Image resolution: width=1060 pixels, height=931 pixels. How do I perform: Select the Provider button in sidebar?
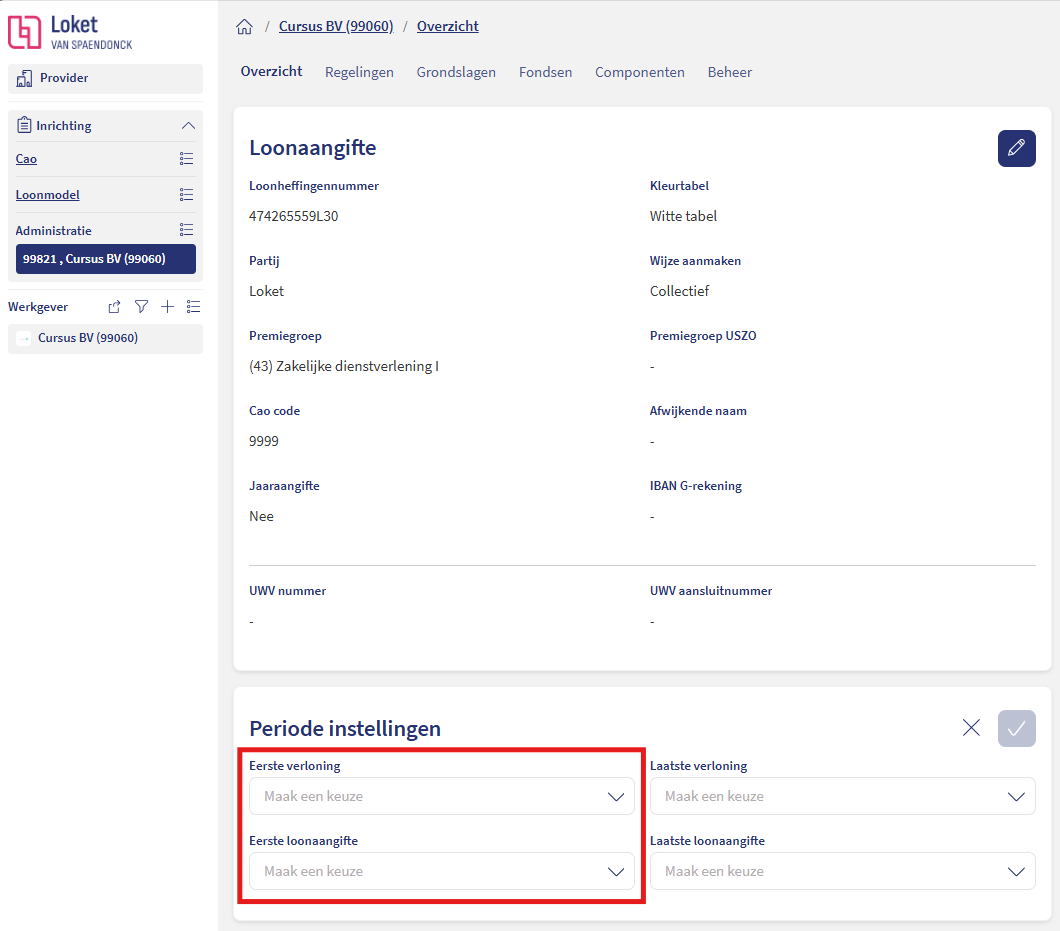tap(105, 78)
